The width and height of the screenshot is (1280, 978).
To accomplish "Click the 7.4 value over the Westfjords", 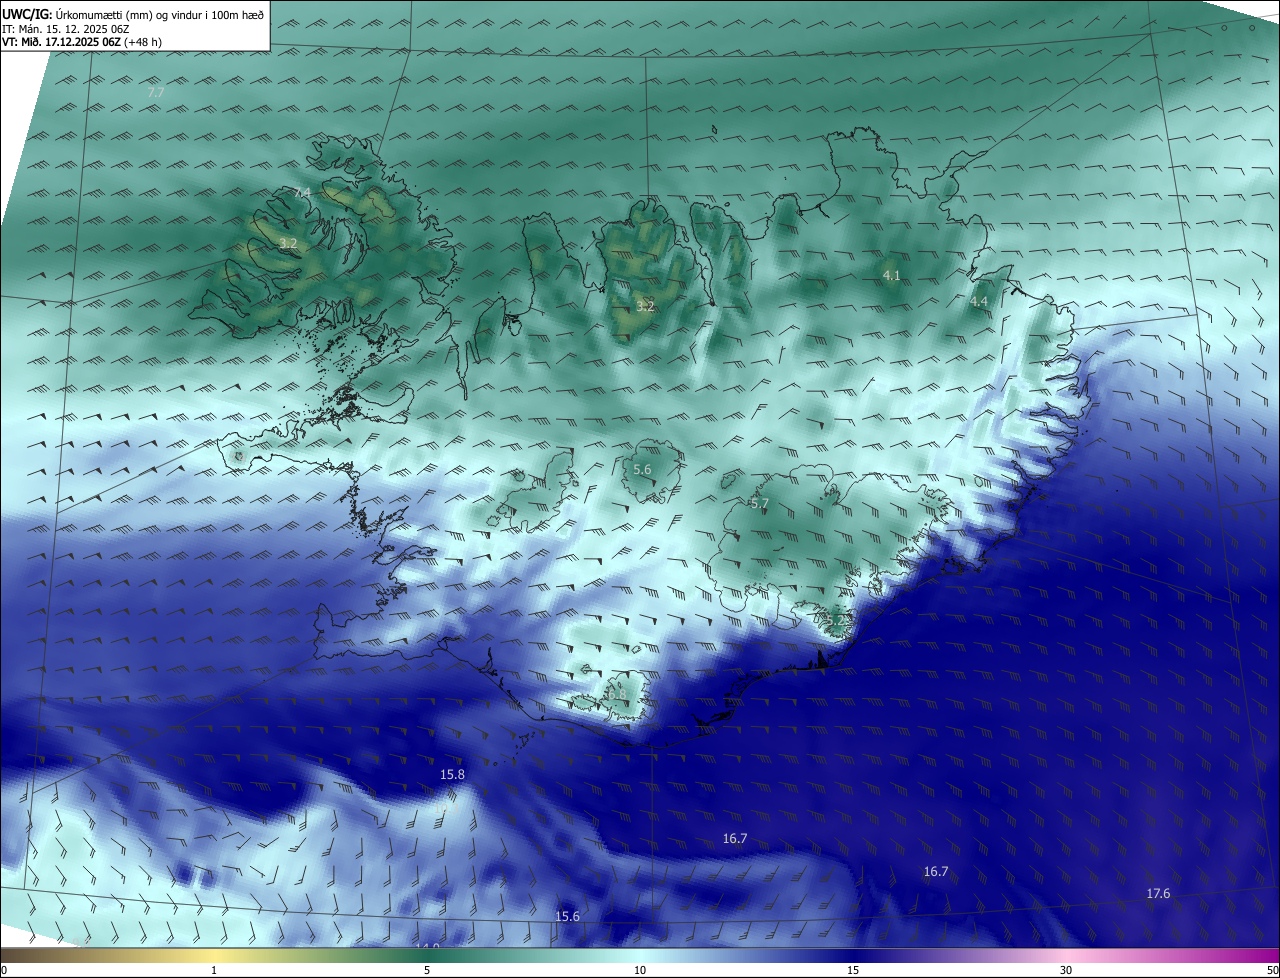I will tap(303, 192).
